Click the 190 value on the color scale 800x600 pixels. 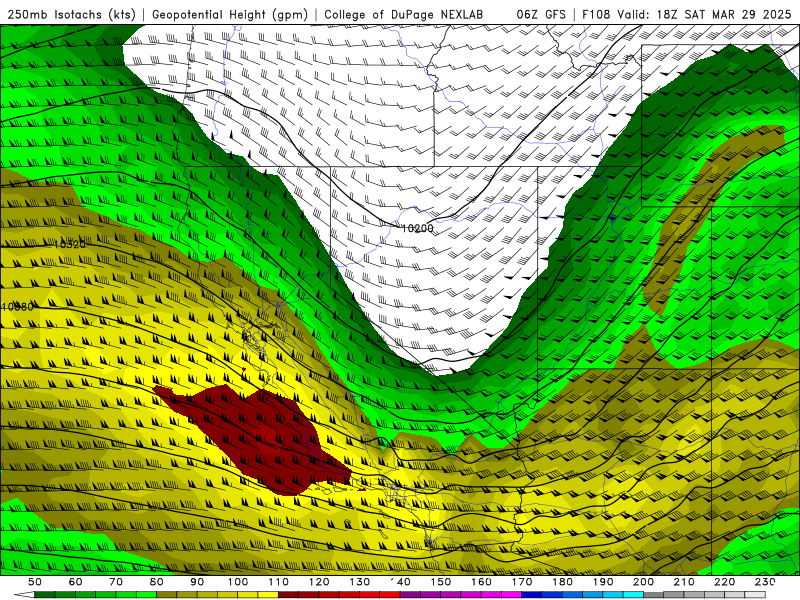point(604,582)
